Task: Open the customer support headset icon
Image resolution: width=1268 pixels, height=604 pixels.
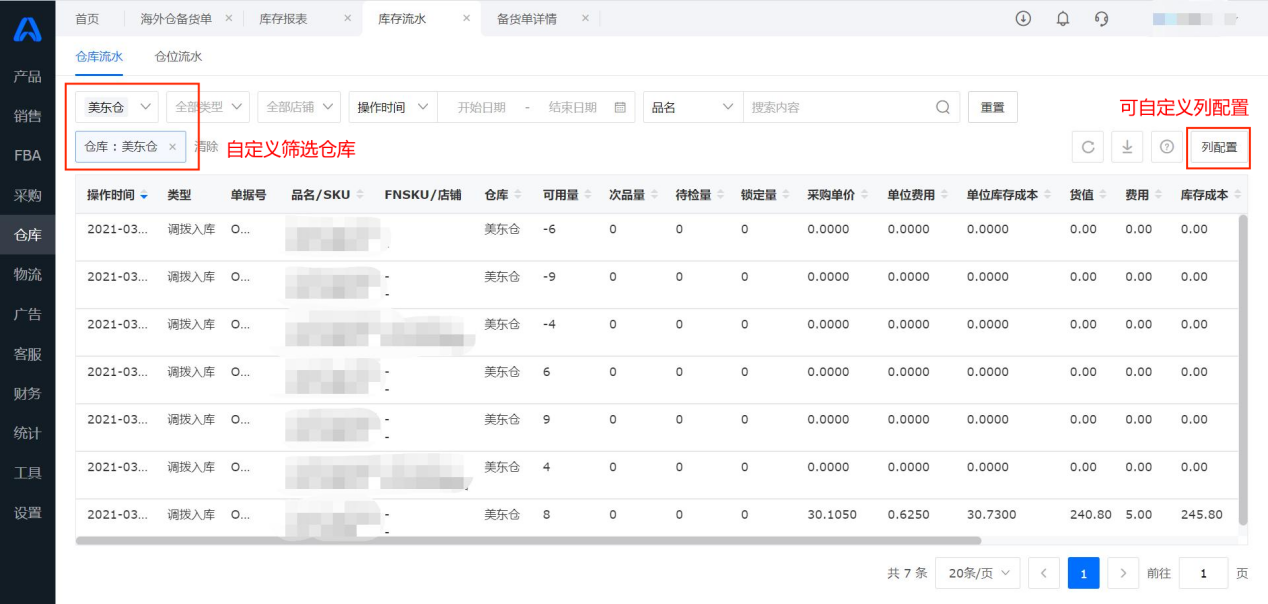Action: pyautogui.click(x=1102, y=18)
